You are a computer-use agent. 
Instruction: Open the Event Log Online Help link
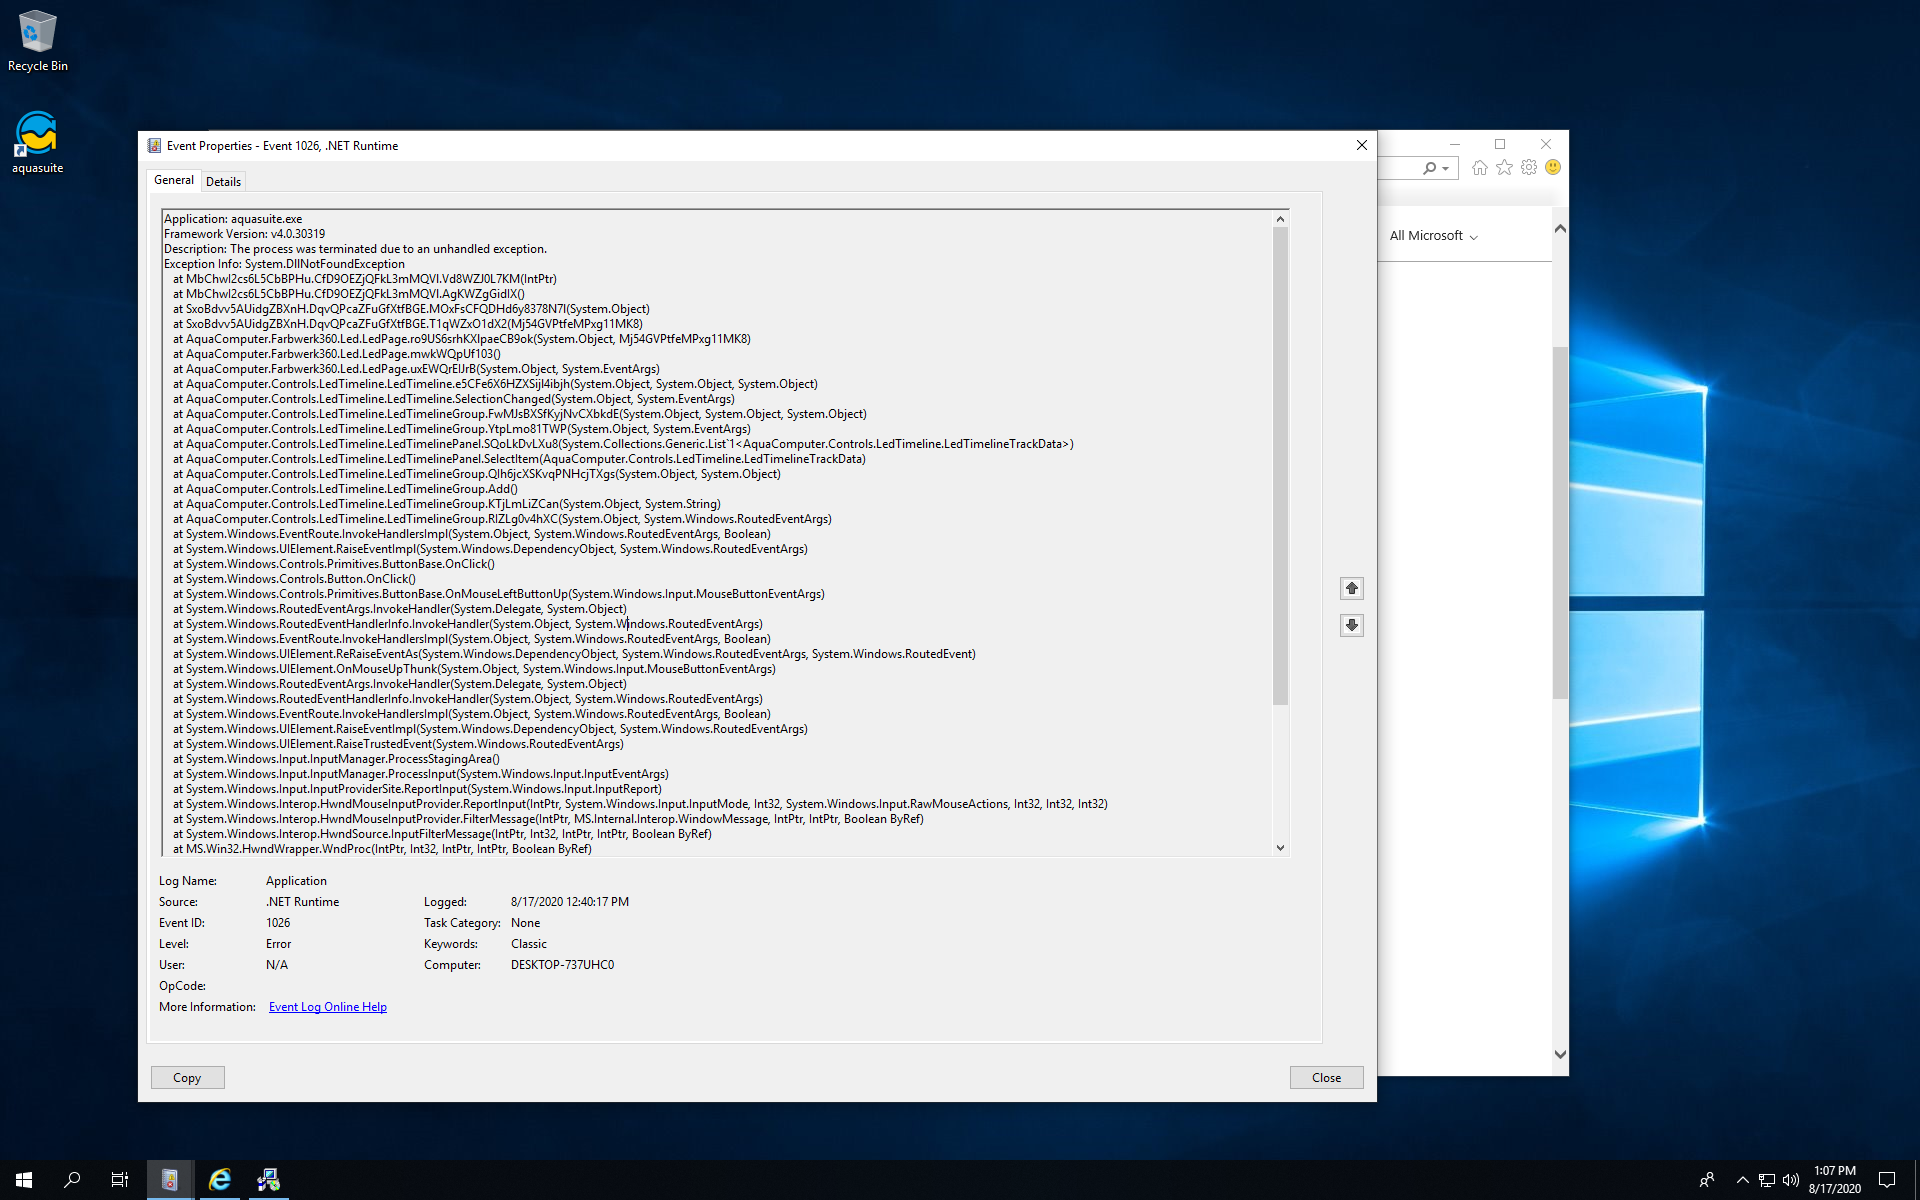tap(327, 1007)
